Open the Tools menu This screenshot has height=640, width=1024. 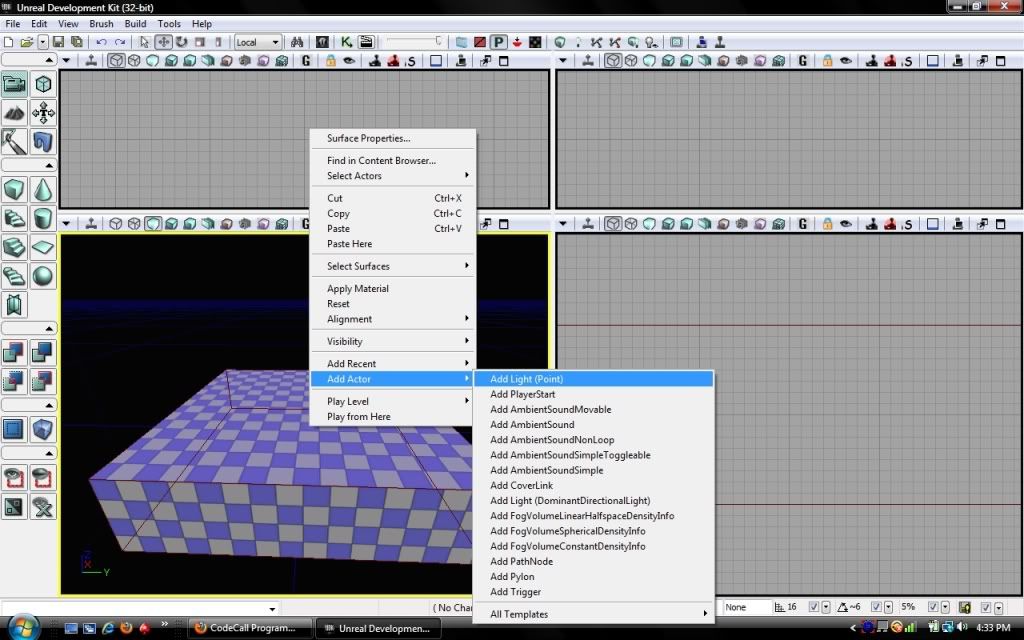tap(169, 24)
